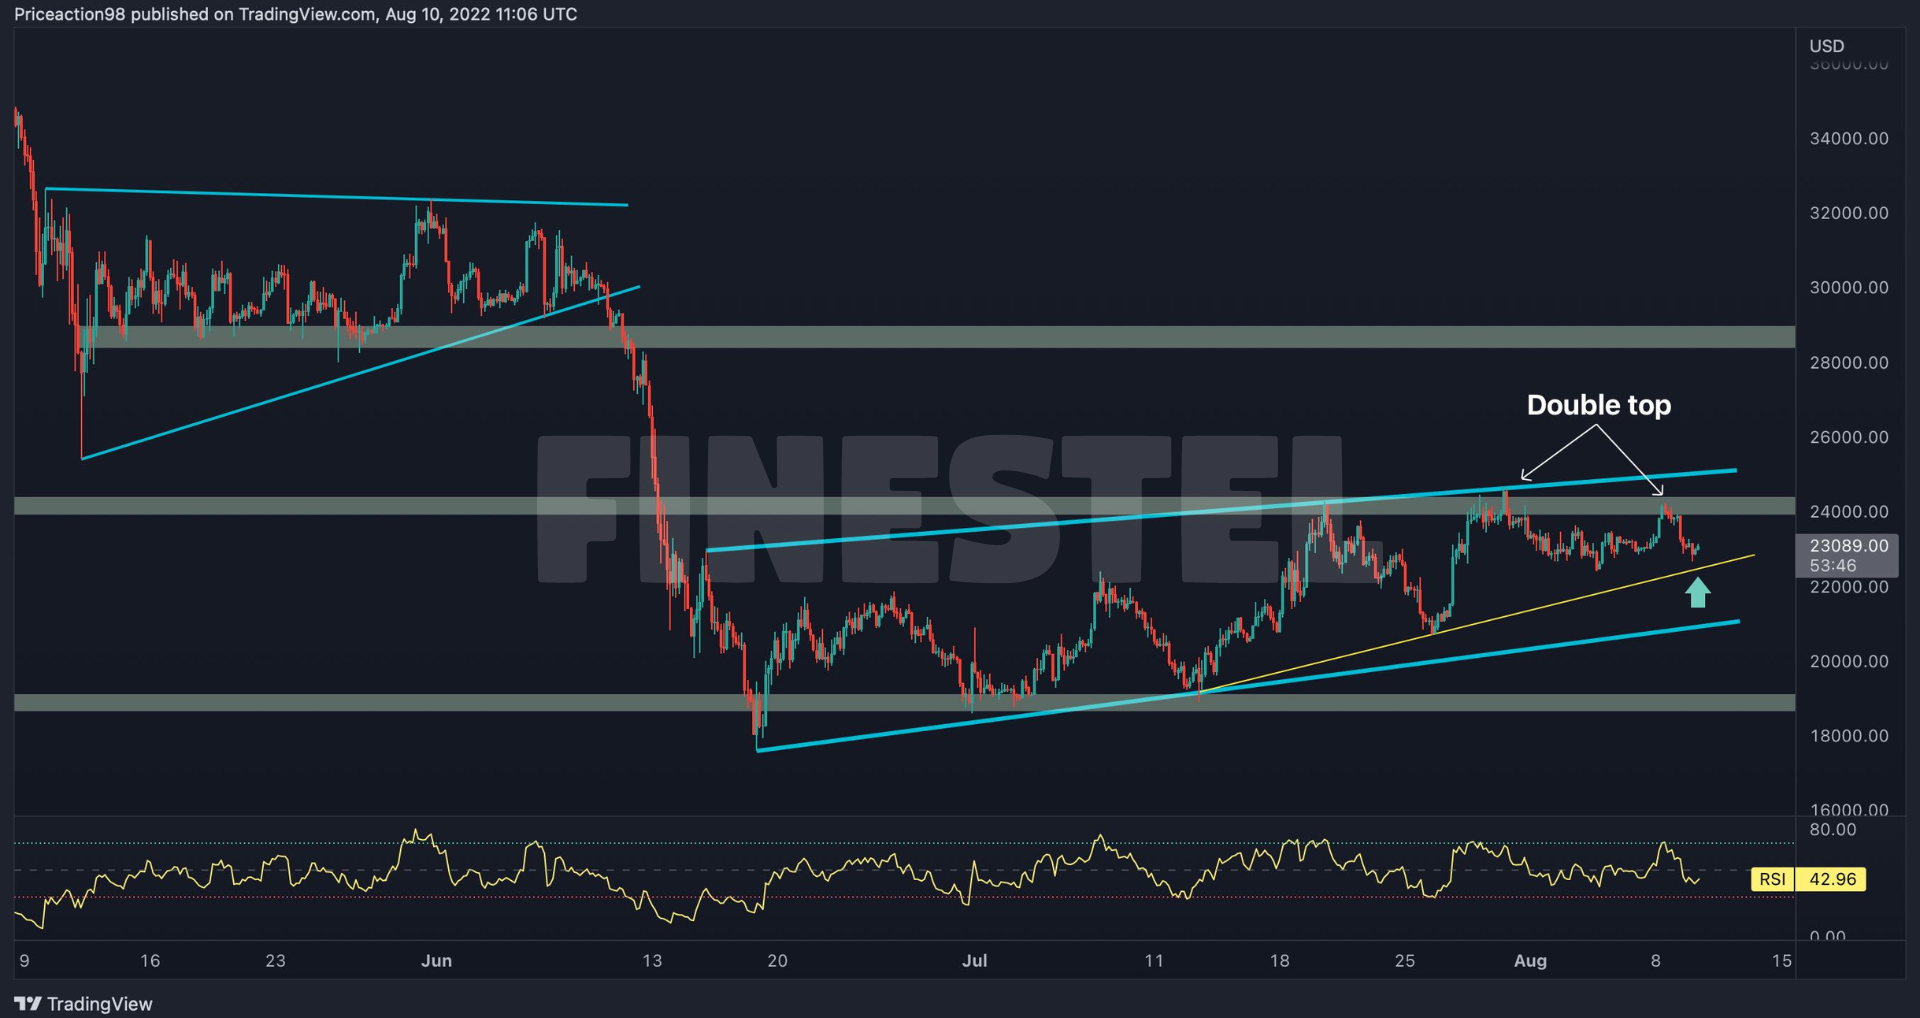This screenshot has height=1018, width=1920.
Task: Click the Double top annotation text
Action: [1599, 405]
